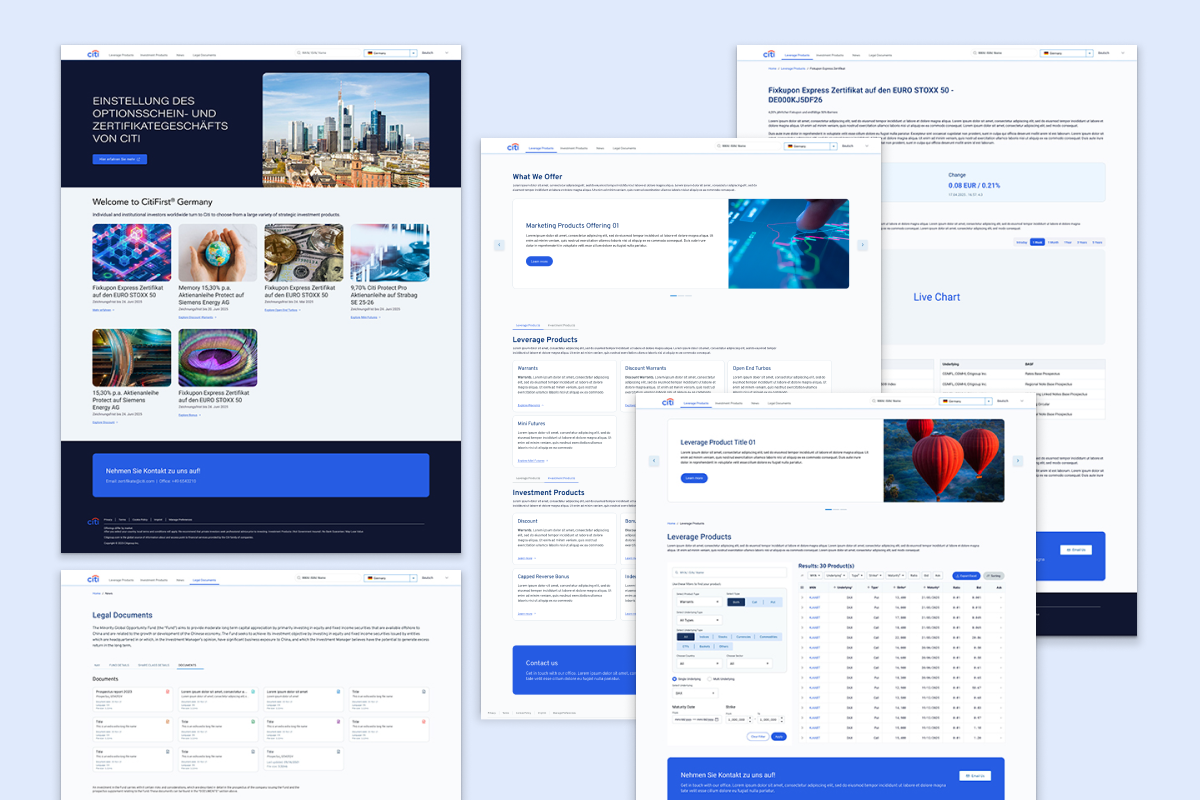
Task: Open red file icon on Prospectus report 2023 card
Action: [167, 692]
